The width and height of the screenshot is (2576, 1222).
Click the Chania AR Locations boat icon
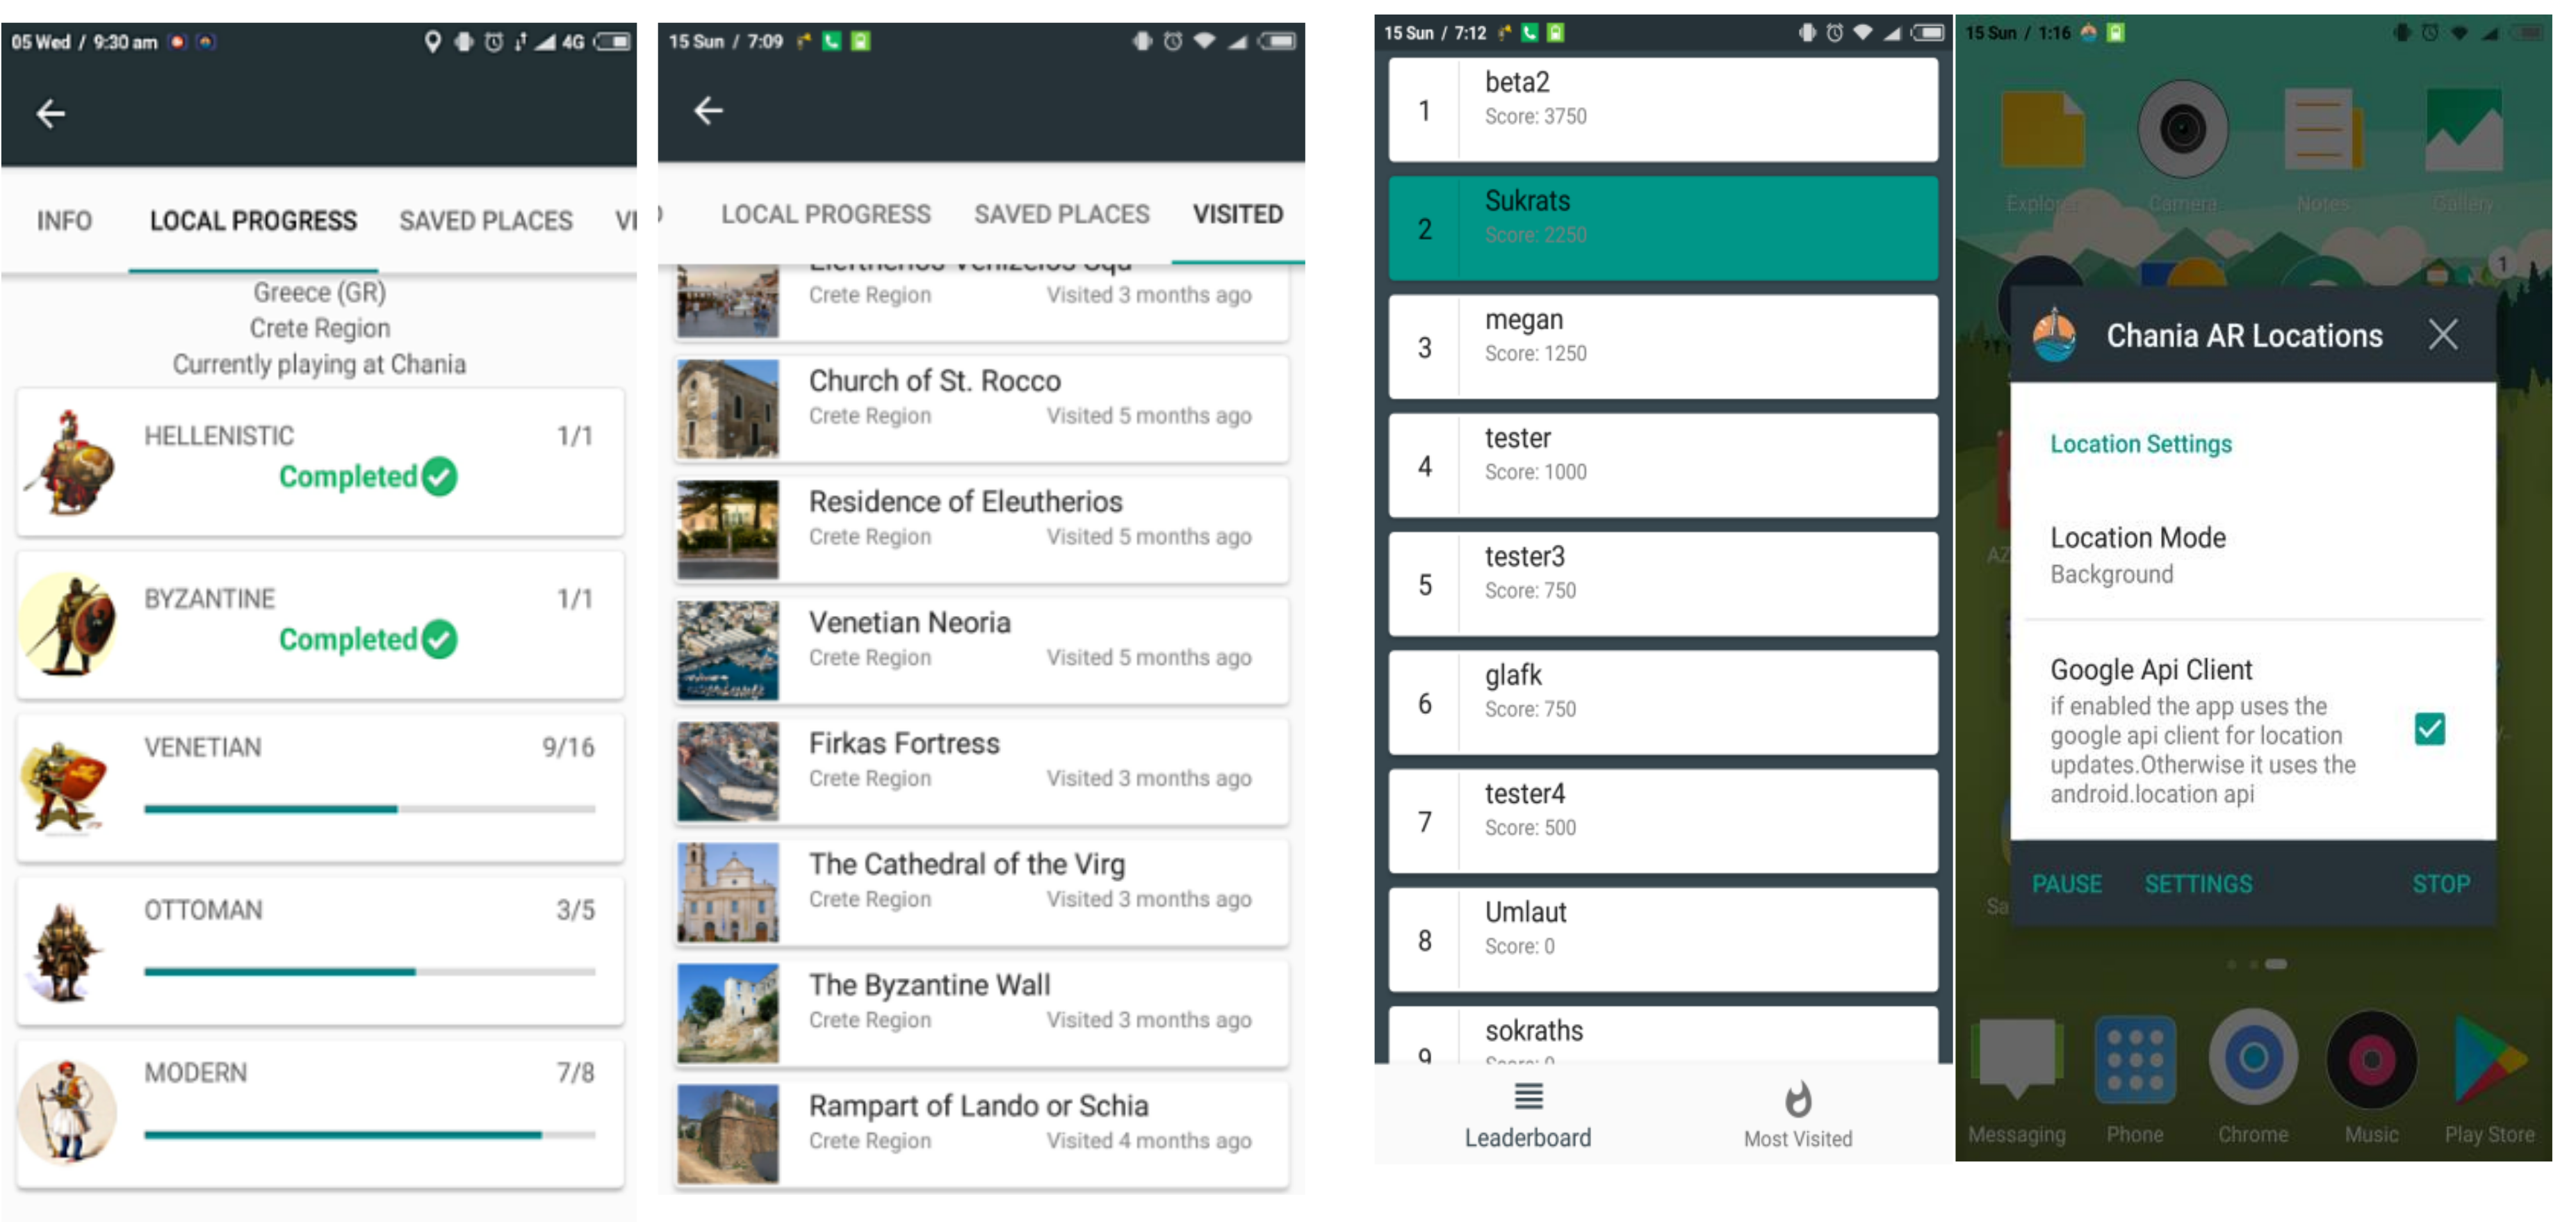click(x=2054, y=335)
